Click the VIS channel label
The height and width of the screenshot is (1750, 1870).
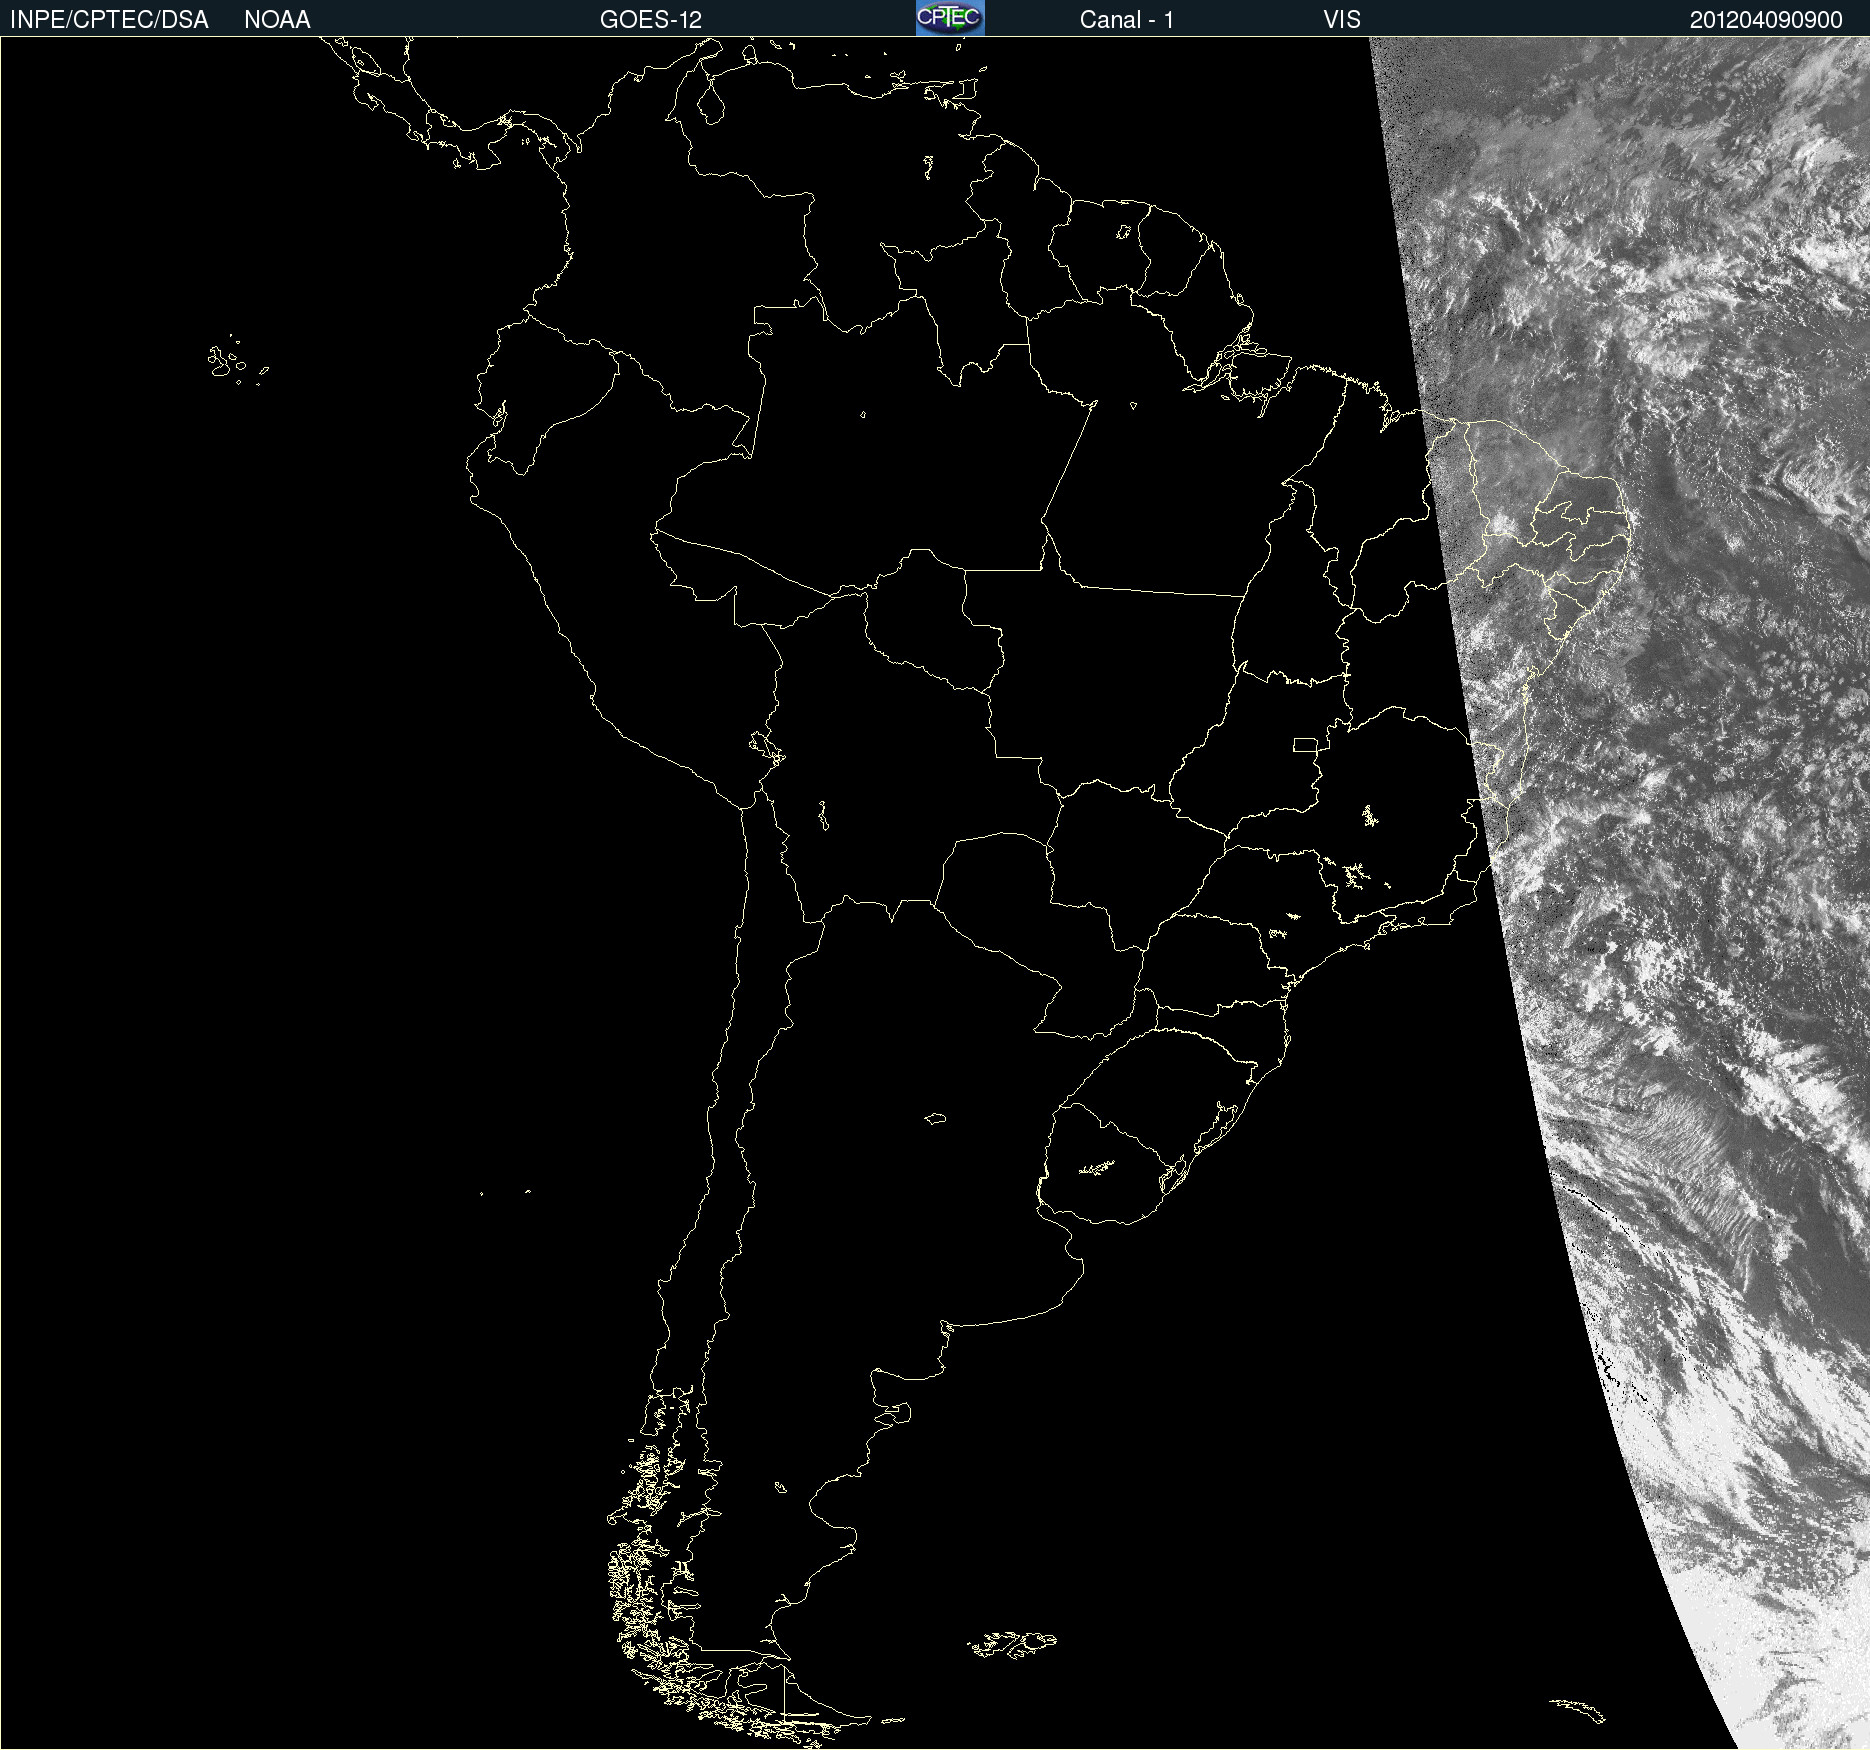pyautogui.click(x=1342, y=20)
